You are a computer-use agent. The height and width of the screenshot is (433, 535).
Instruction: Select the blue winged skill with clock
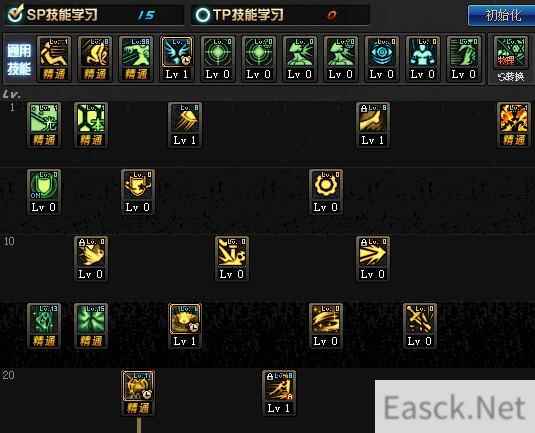point(177,59)
